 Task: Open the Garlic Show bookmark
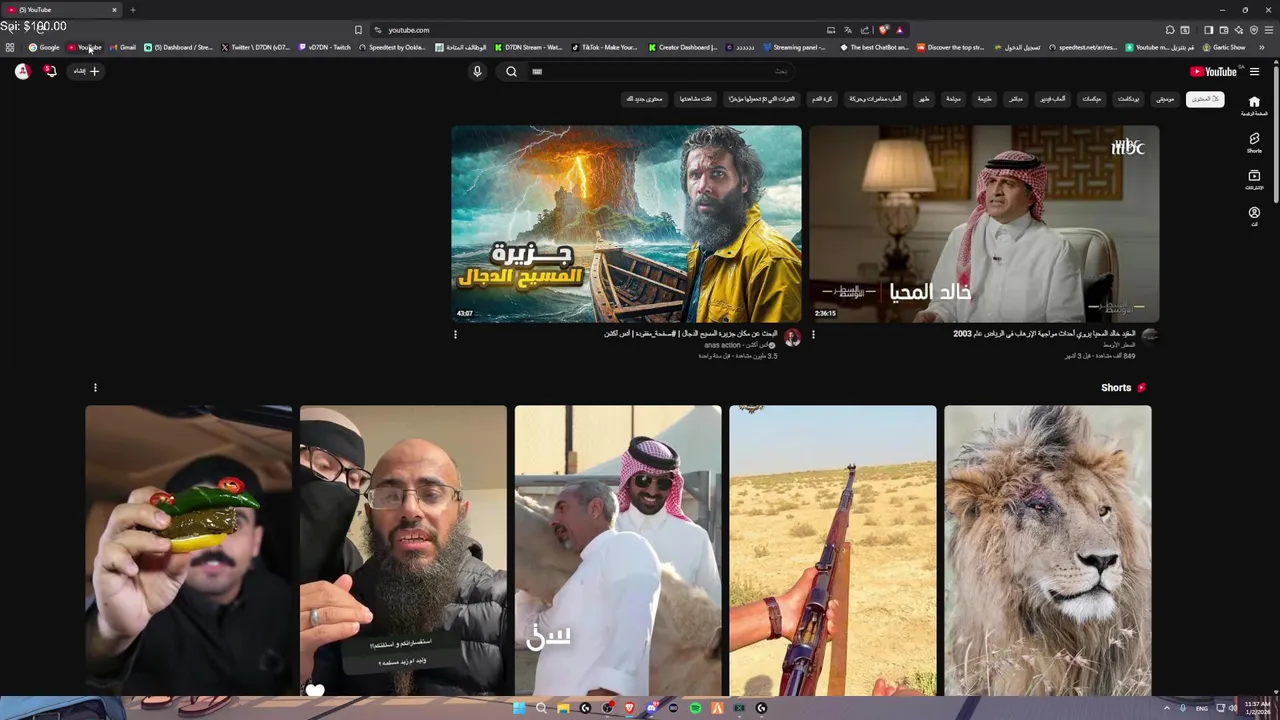click(1224, 47)
